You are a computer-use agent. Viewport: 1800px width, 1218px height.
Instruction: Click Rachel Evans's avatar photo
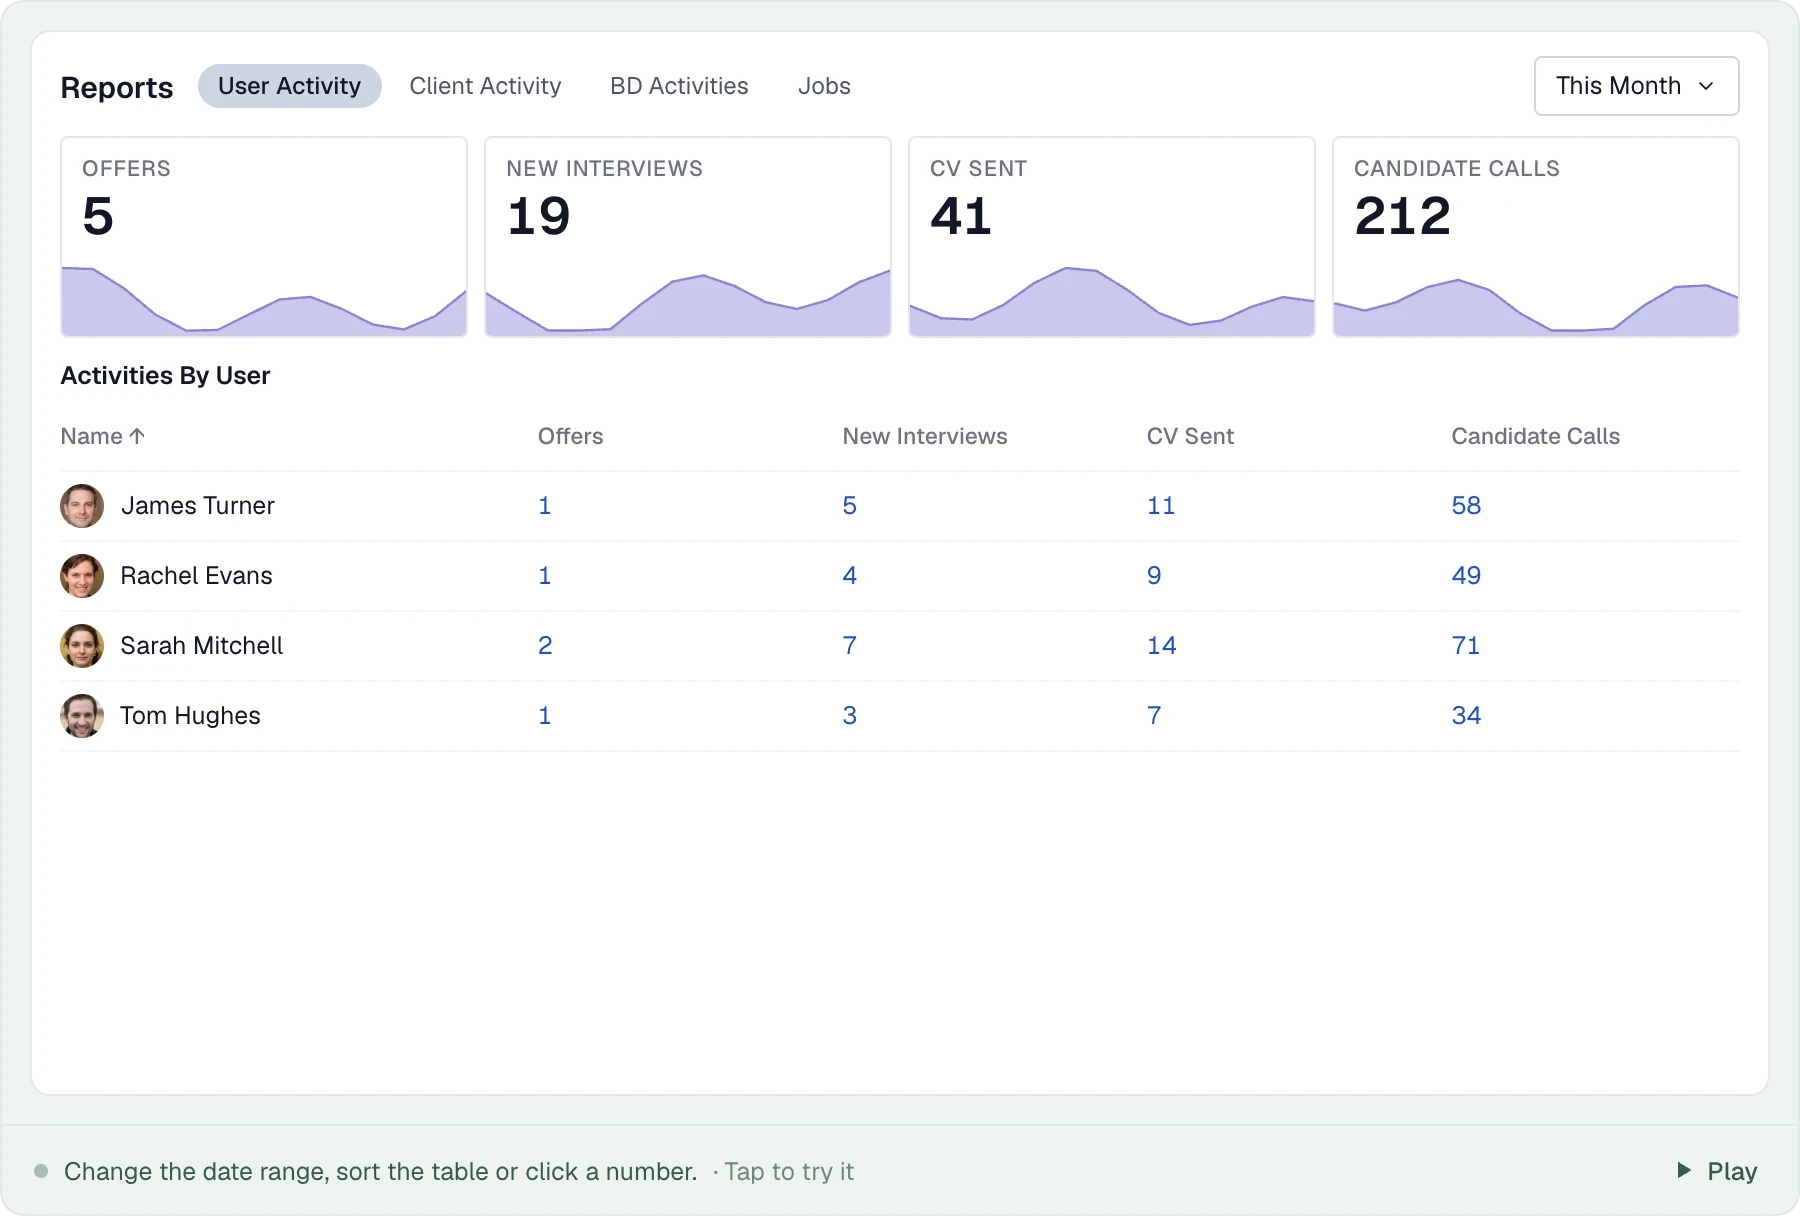82,576
